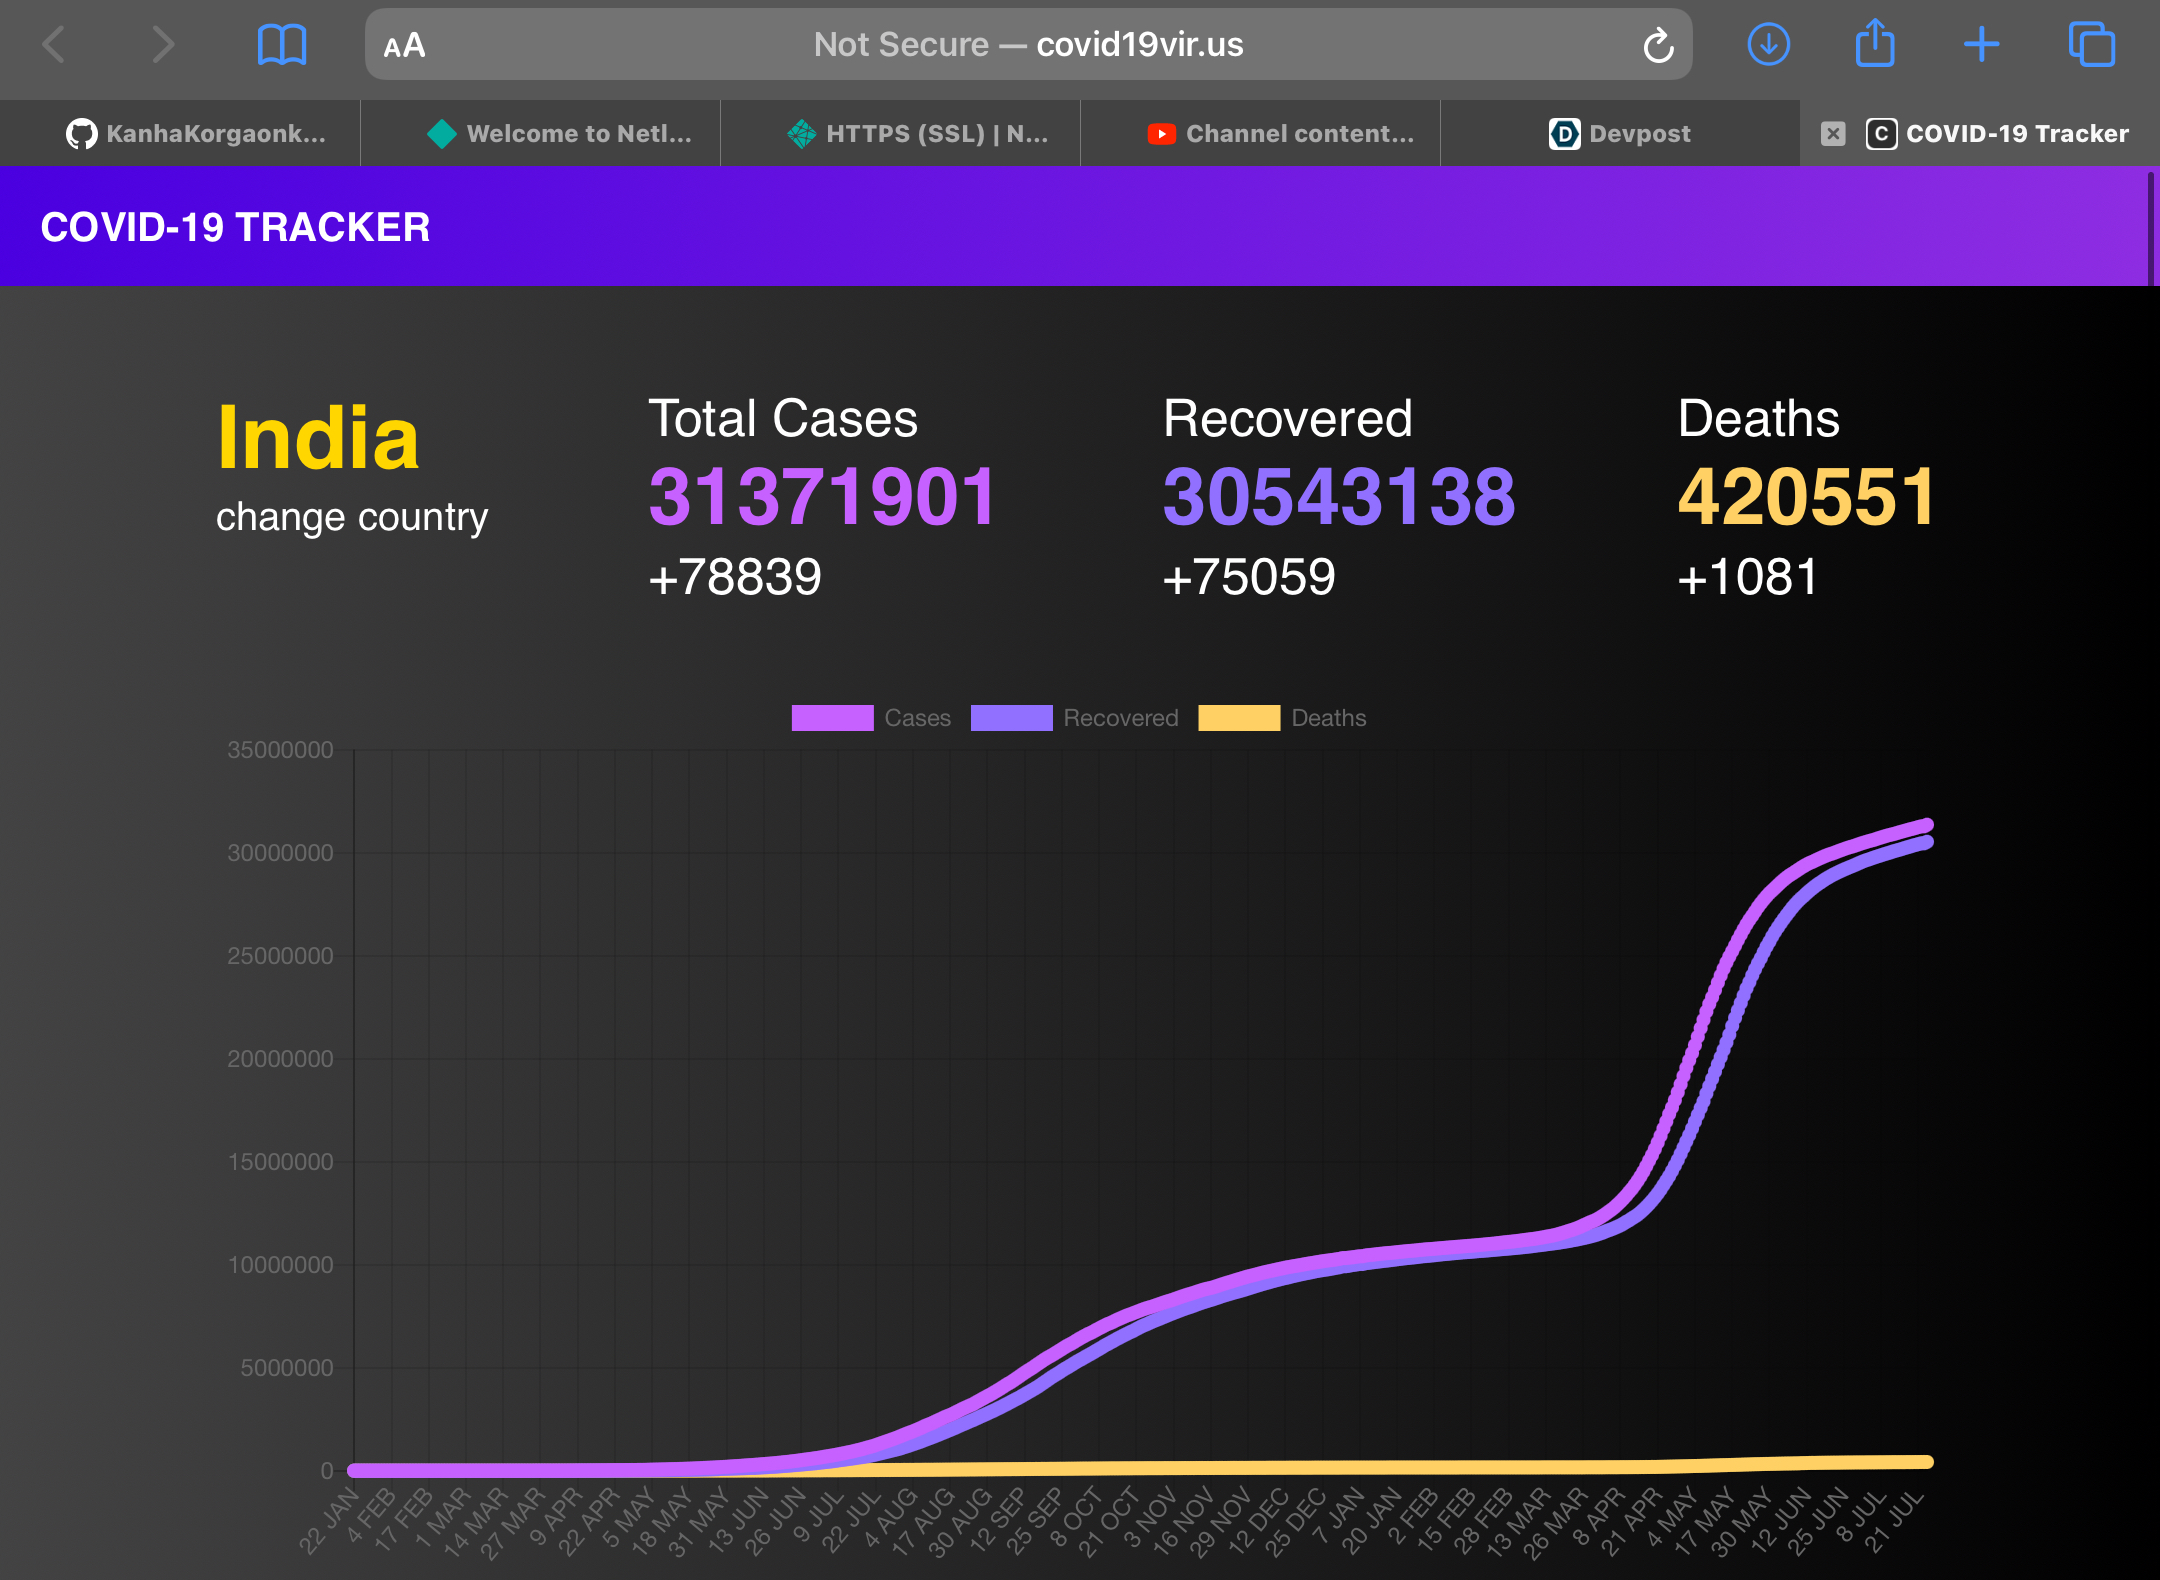The width and height of the screenshot is (2160, 1580).
Task: Click the forward navigation arrow
Action: tap(162, 44)
